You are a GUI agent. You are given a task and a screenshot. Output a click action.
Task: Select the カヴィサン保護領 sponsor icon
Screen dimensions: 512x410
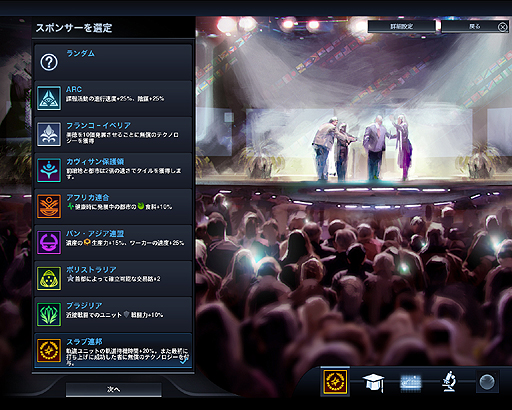(49, 170)
